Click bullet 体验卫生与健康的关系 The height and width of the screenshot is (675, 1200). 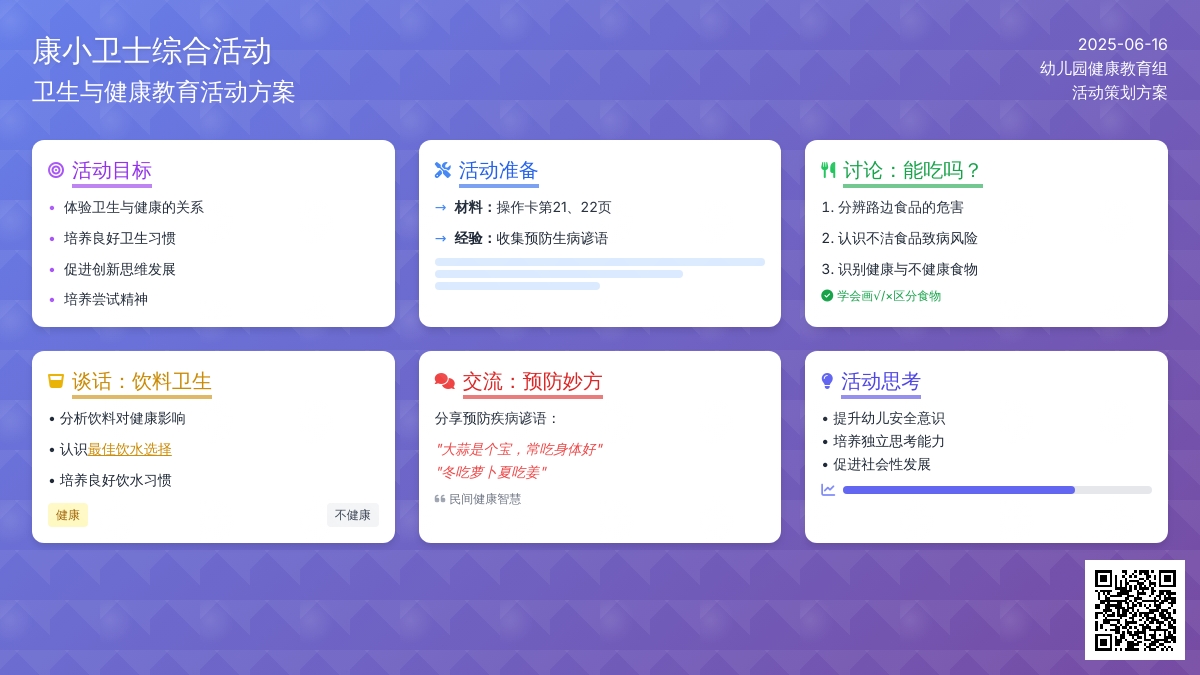[134, 207]
